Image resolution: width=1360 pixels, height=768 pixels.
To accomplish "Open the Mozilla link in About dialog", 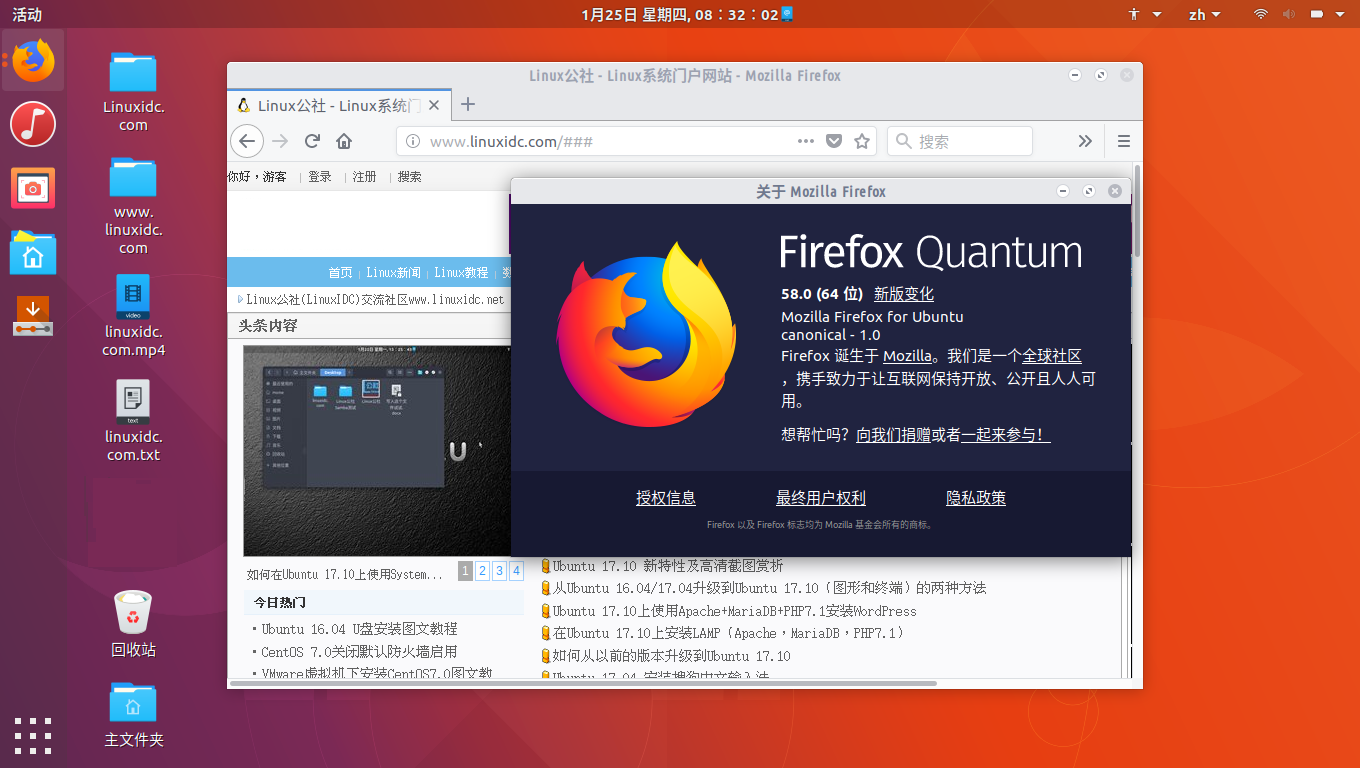I will [907, 356].
